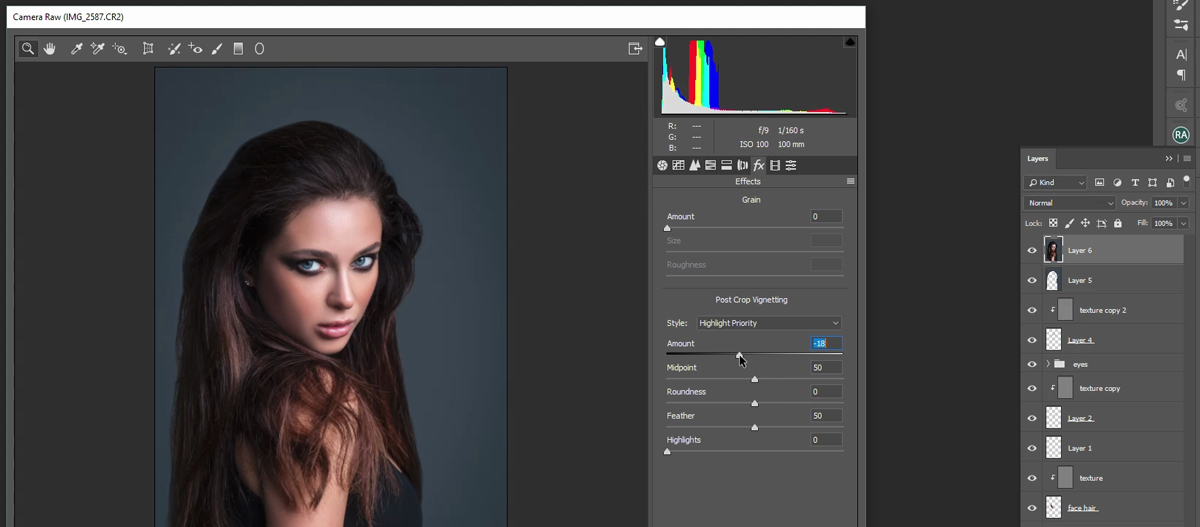Screen dimensions: 1200x527
Task: Switch to the HSL Adjustments tab
Action: pyautogui.click(x=710, y=165)
